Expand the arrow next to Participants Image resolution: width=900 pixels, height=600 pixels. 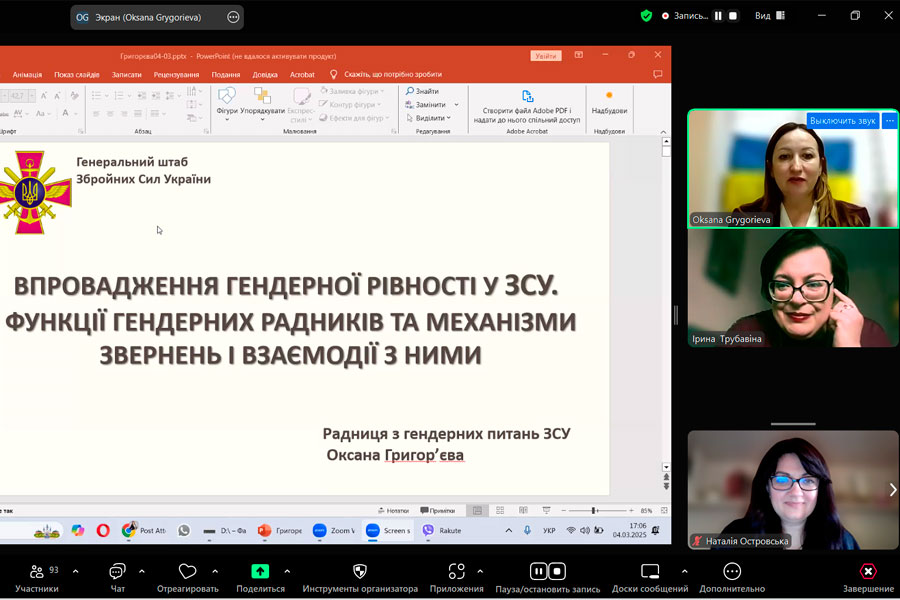point(75,571)
